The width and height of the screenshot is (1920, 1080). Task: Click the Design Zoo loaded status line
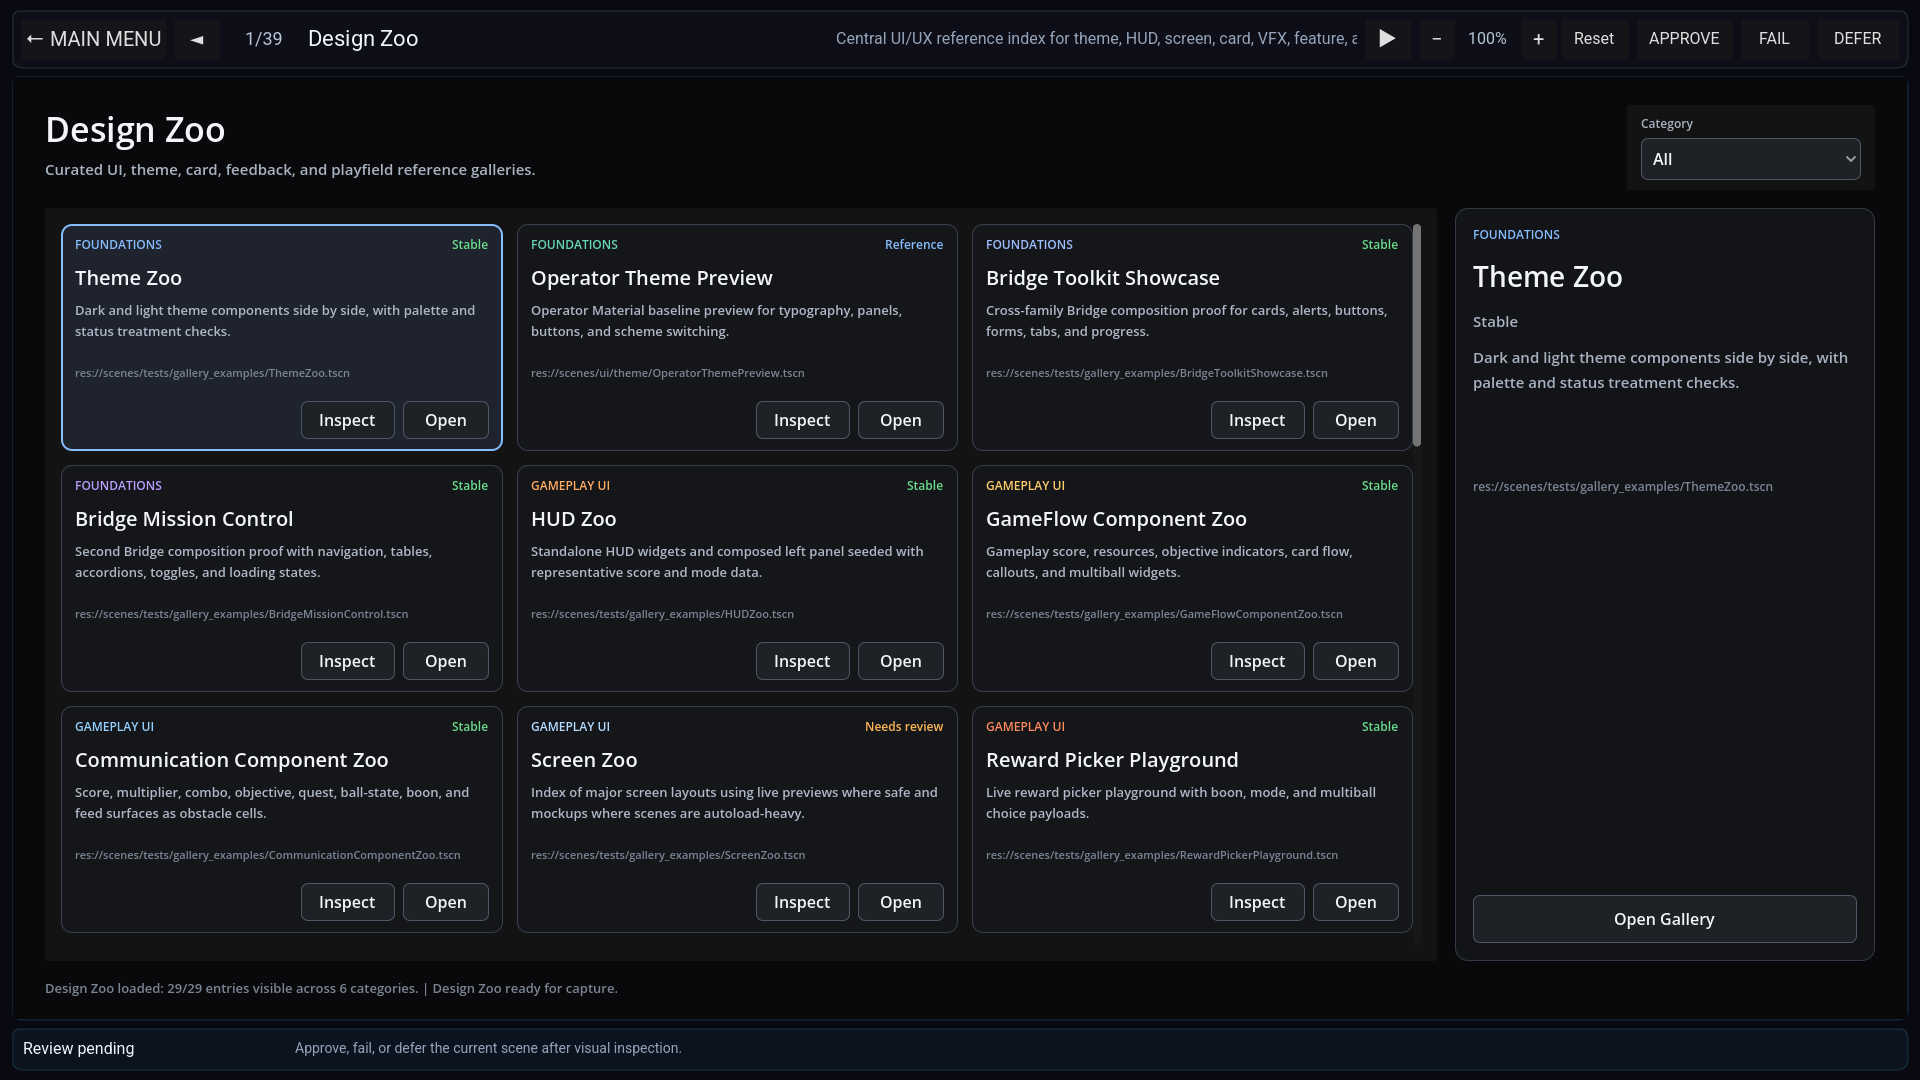[x=331, y=988]
